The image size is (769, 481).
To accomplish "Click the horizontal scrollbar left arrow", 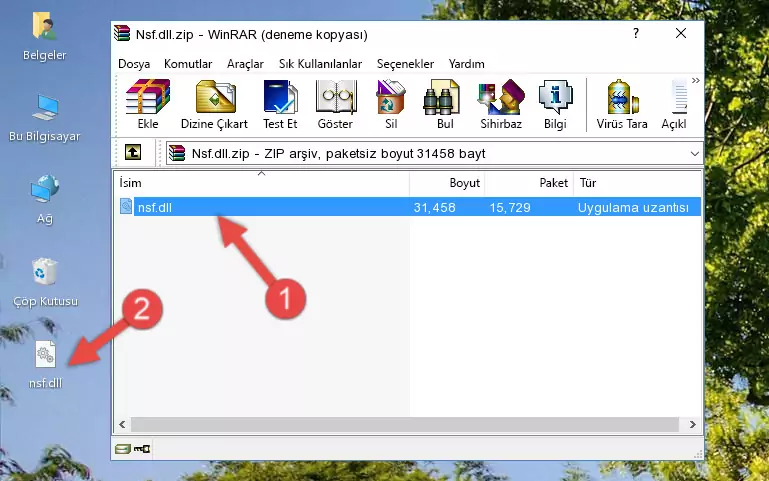I will click(x=123, y=424).
